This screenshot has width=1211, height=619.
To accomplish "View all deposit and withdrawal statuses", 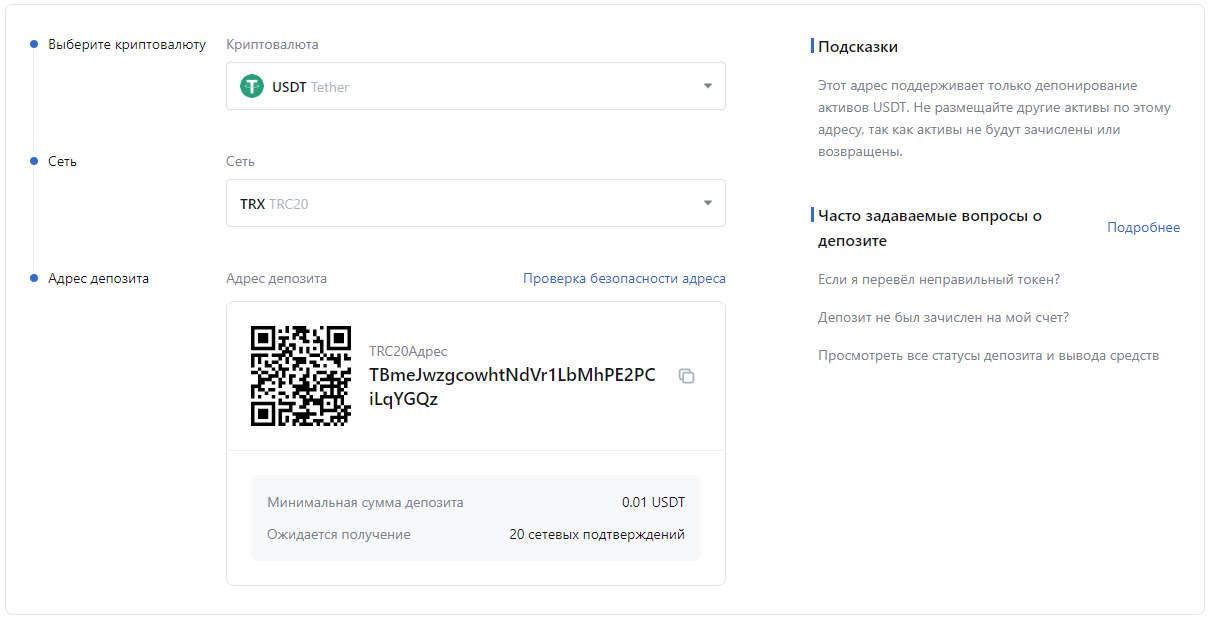I will click(x=988, y=356).
